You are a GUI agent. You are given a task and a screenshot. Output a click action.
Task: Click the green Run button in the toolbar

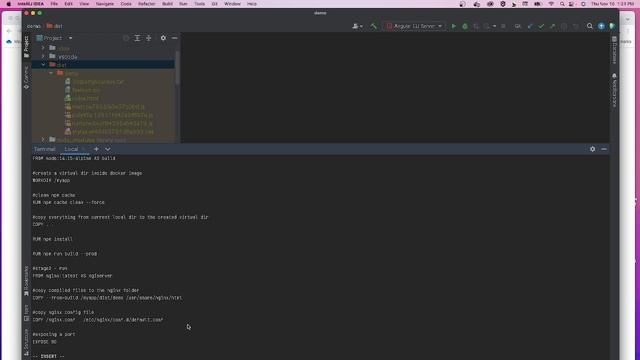pyautogui.click(x=453, y=26)
